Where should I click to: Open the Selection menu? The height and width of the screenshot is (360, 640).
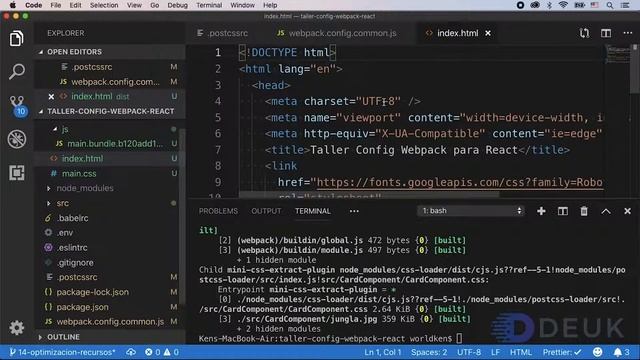pos(104,5)
